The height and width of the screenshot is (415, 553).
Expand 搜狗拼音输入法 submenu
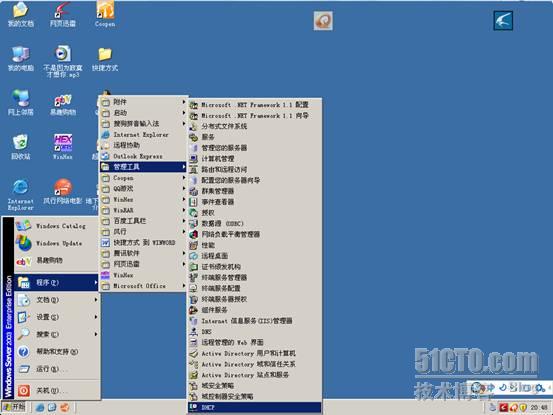(143, 124)
